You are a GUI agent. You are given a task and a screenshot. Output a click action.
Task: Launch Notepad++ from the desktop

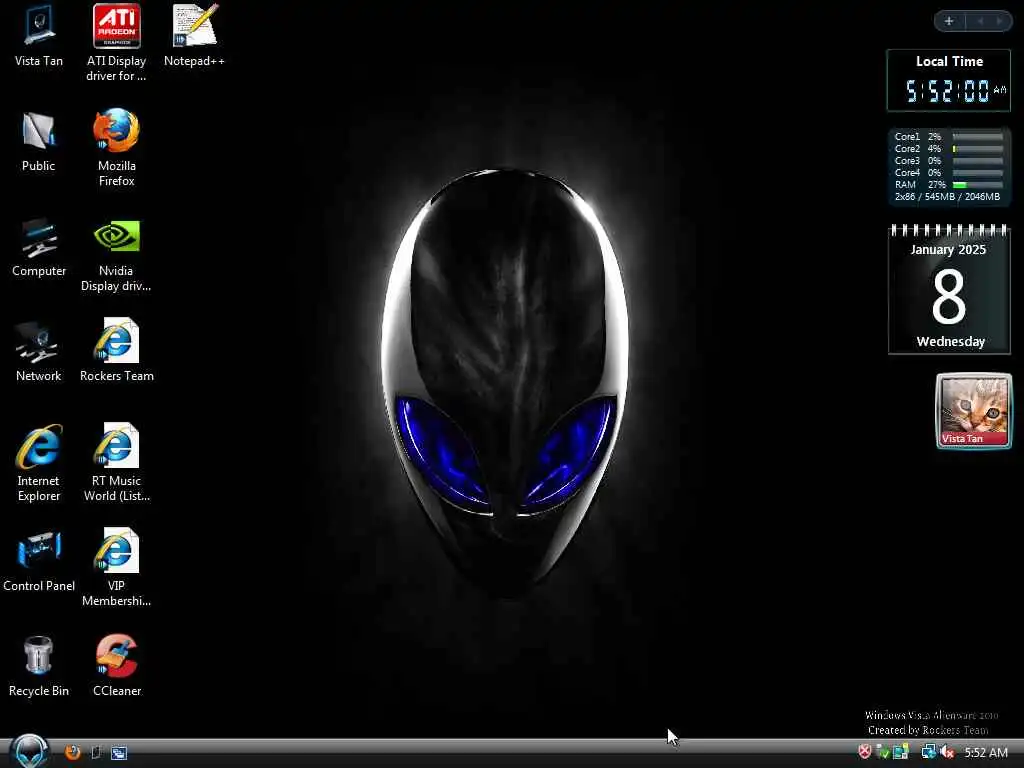point(194,36)
